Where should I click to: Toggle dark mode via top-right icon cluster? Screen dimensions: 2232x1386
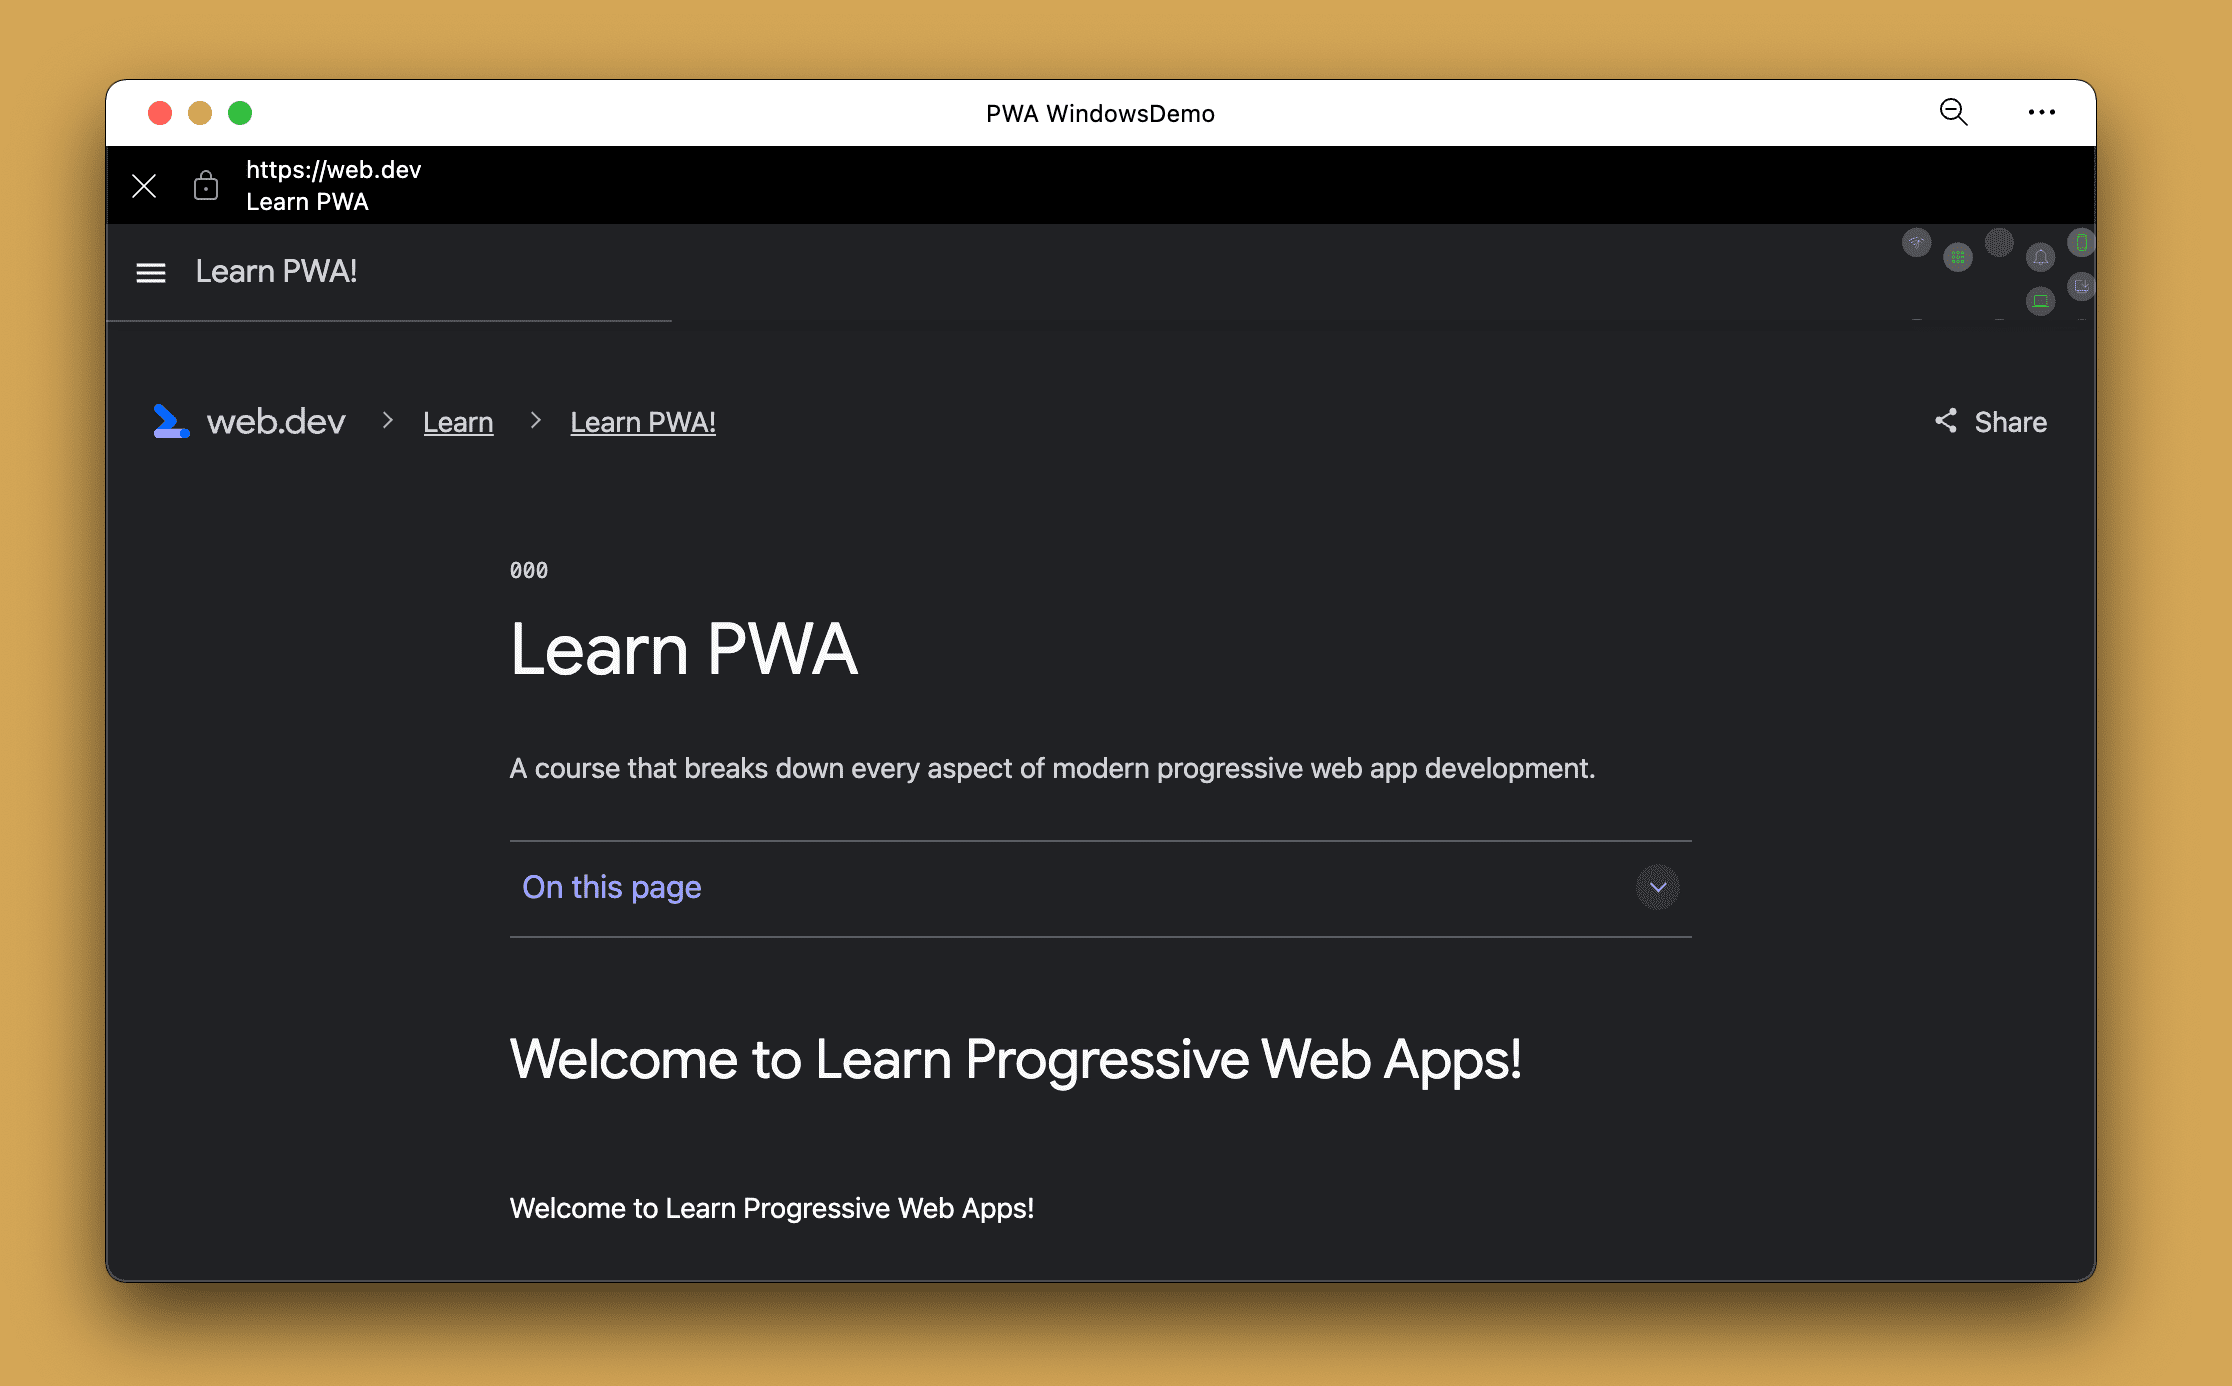(x=1999, y=243)
